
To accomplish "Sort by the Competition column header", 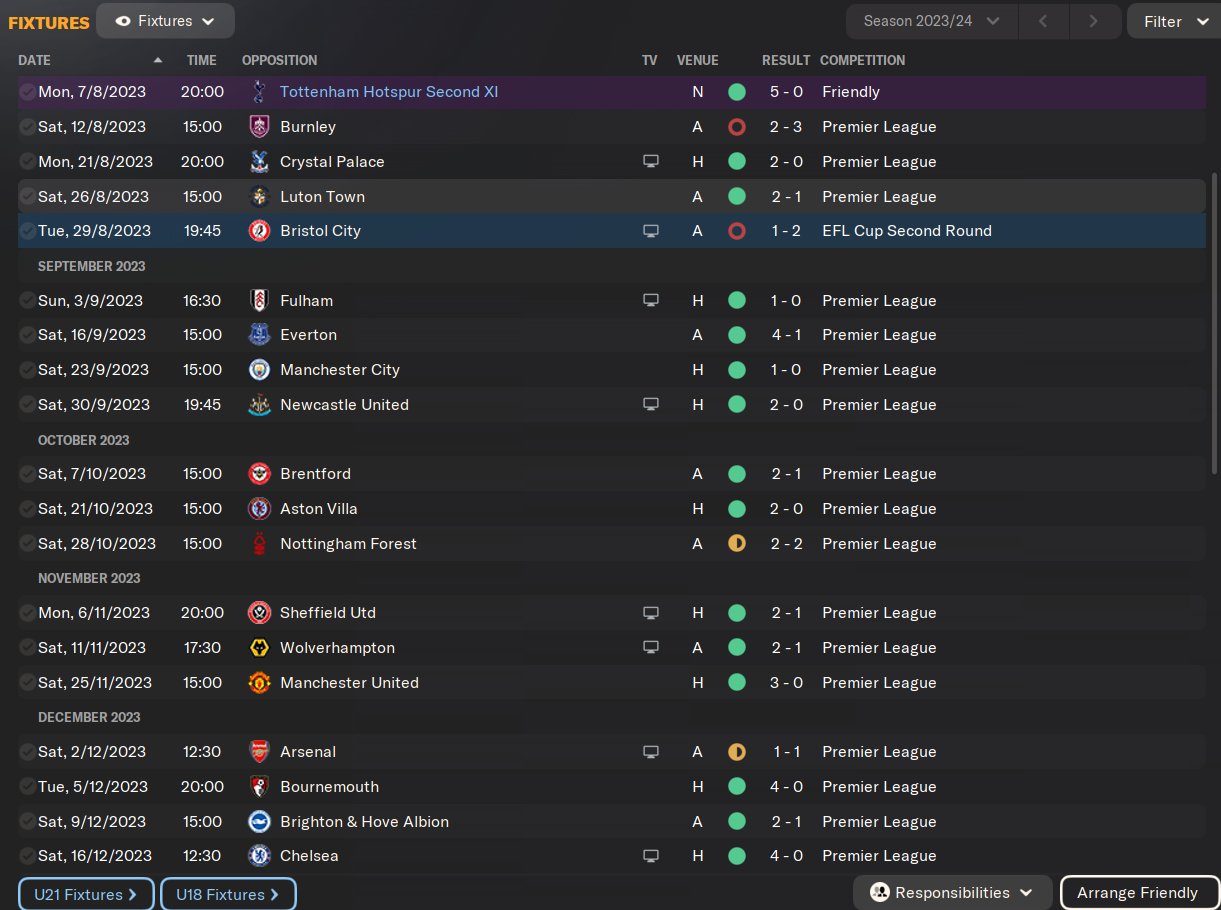I will 862,60.
